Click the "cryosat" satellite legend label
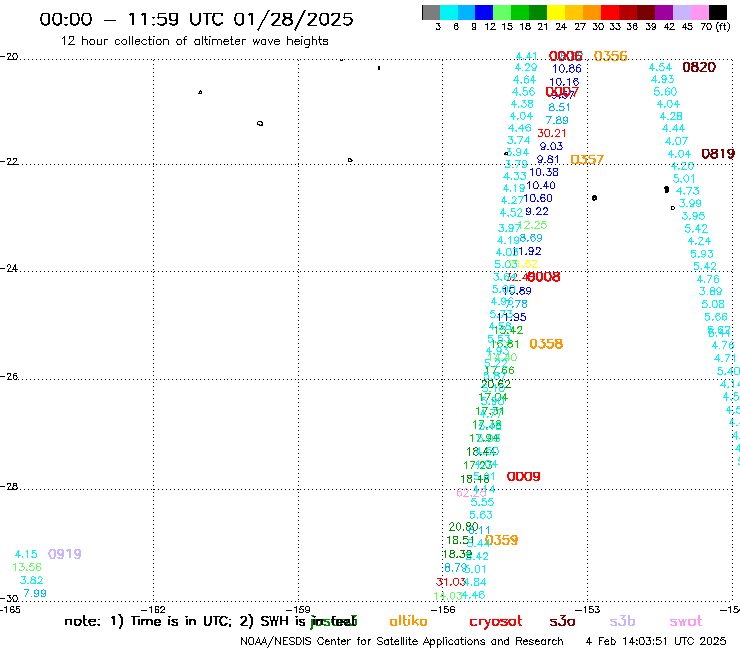 [x=496, y=622]
